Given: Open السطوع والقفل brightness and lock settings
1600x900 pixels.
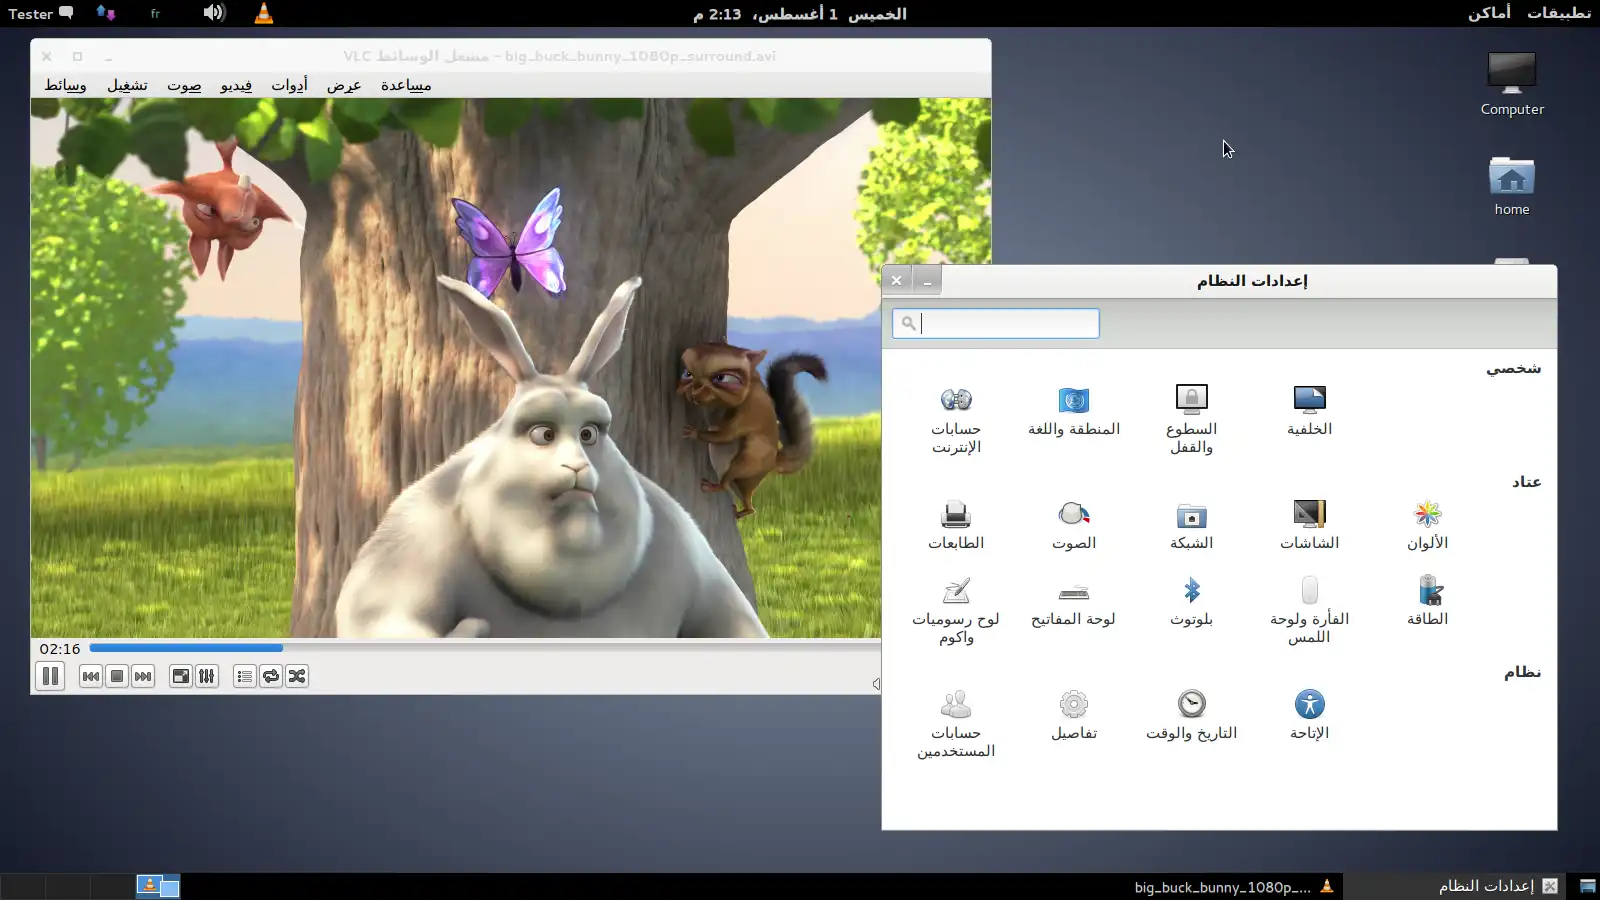Looking at the screenshot, I should click(1191, 420).
